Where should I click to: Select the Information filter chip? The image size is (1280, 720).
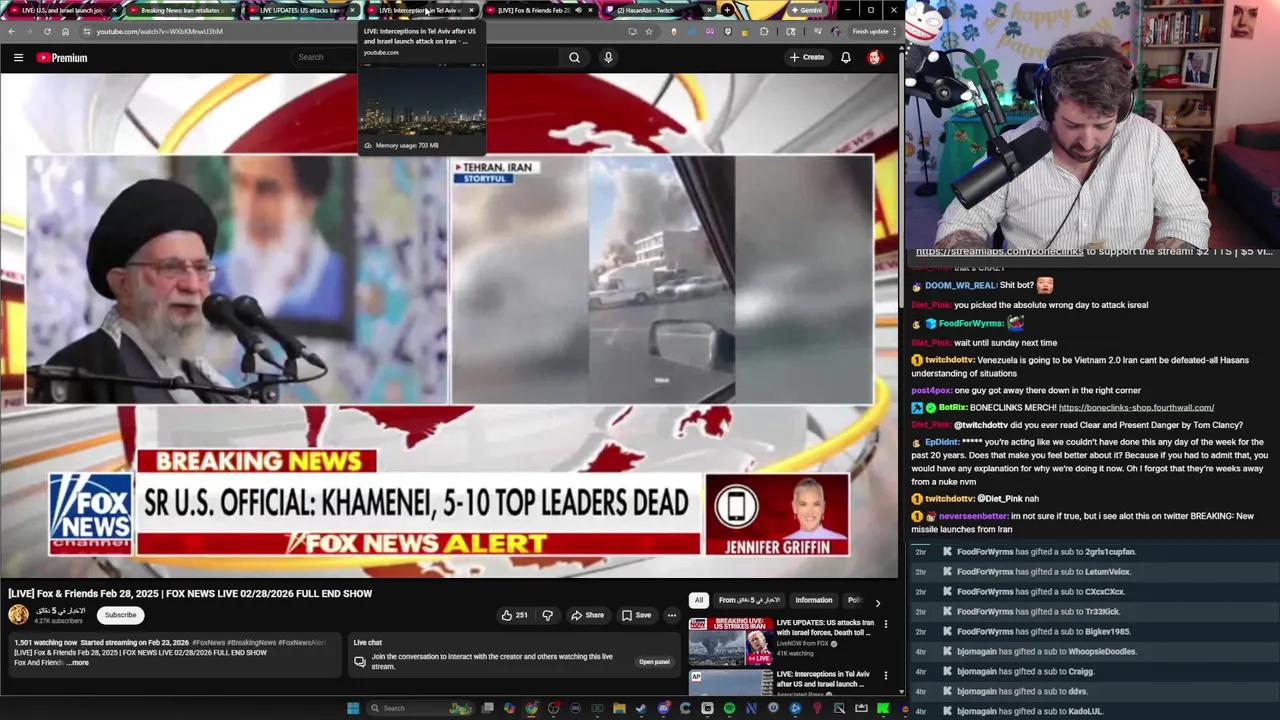[814, 600]
